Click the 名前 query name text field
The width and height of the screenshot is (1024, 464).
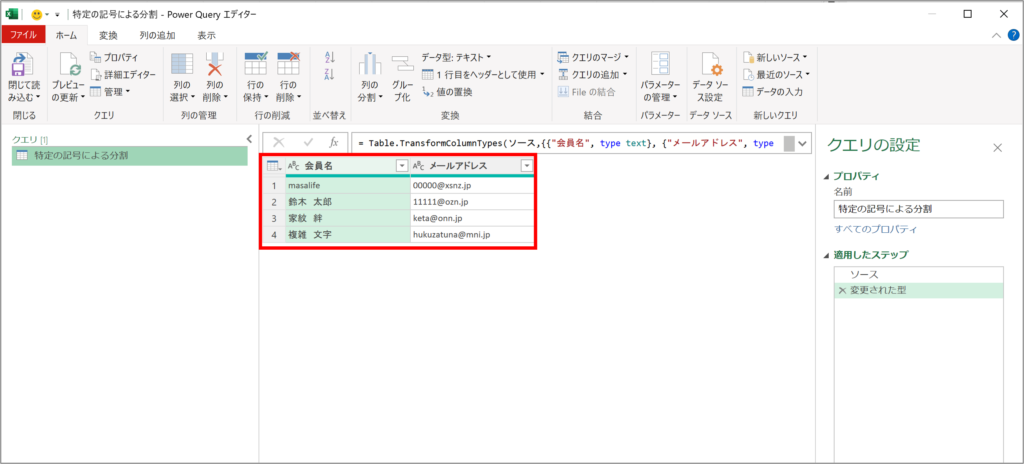917,210
